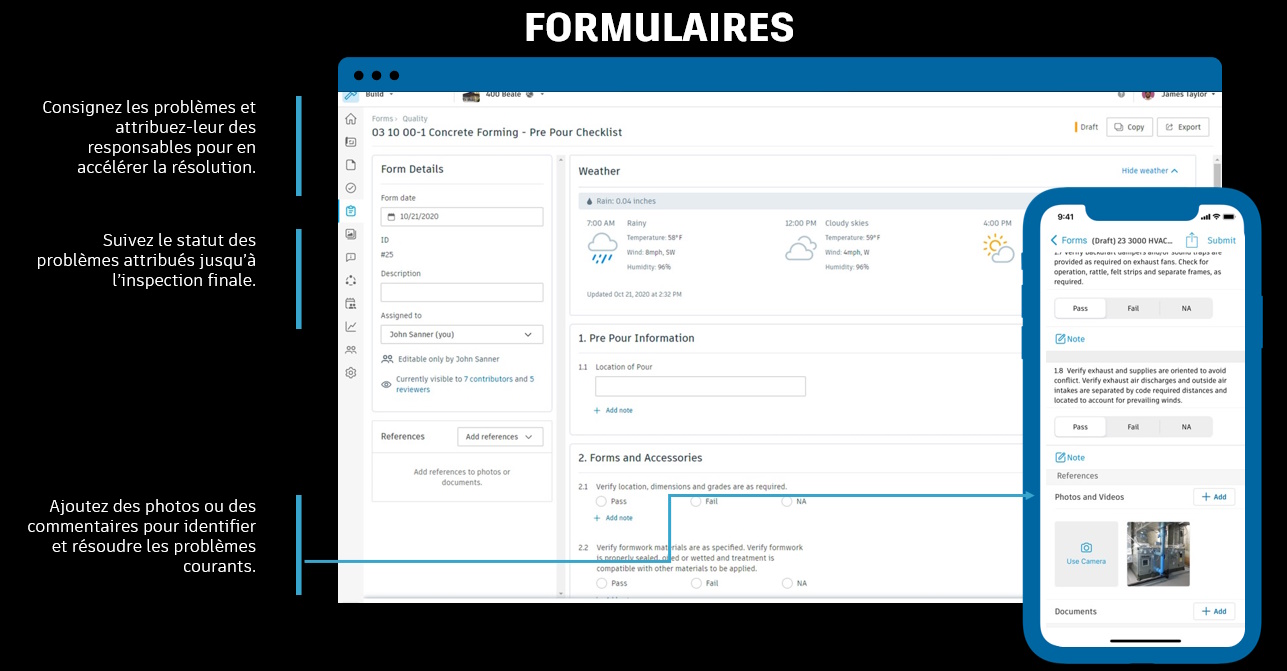Select Pass for item 2.2 formwork materials
The image size is (1287, 671).
[x=602, y=583]
